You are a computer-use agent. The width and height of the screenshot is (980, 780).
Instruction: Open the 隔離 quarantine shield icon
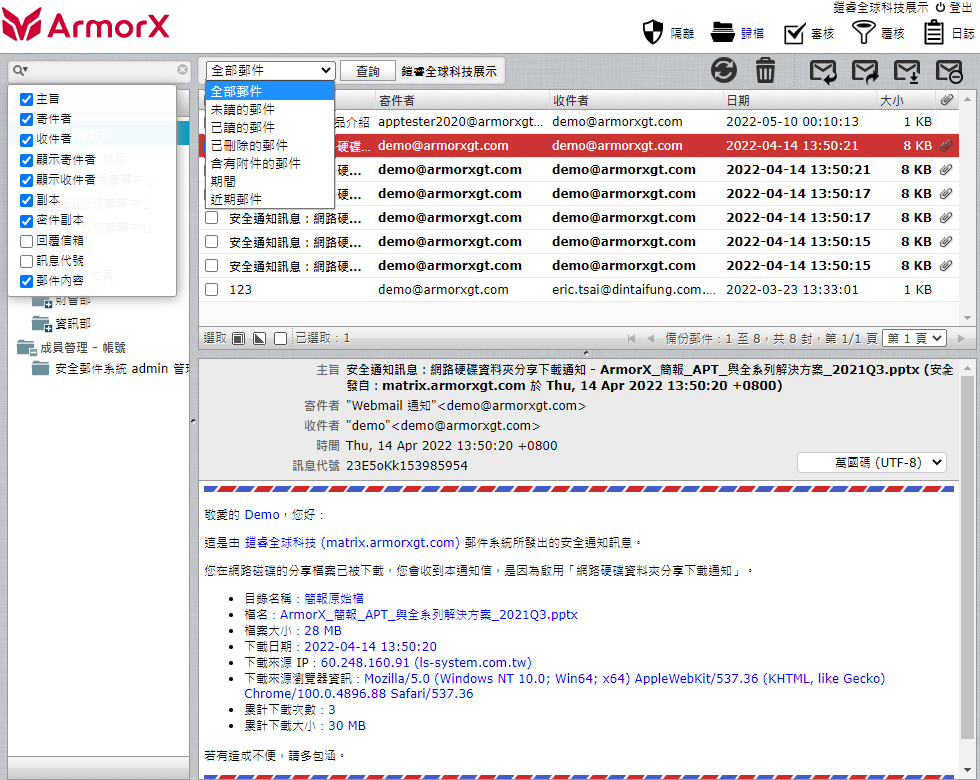pyautogui.click(x=652, y=32)
